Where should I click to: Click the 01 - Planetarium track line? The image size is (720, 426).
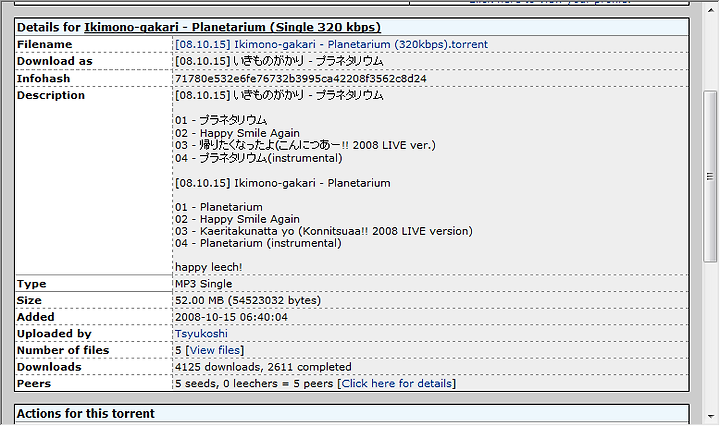[219, 207]
